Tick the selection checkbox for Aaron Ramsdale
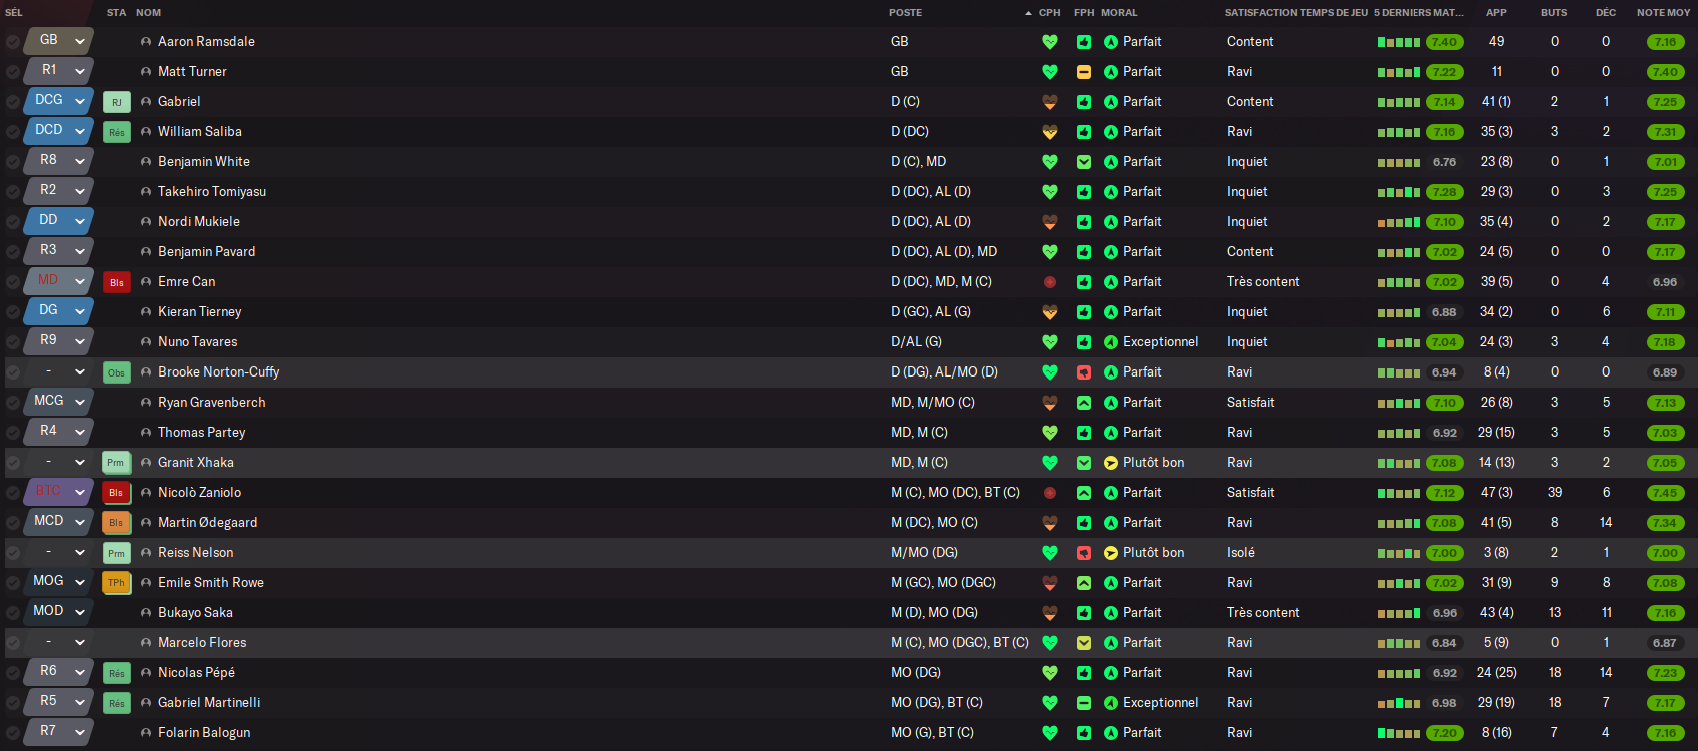The image size is (1698, 751). coord(13,43)
